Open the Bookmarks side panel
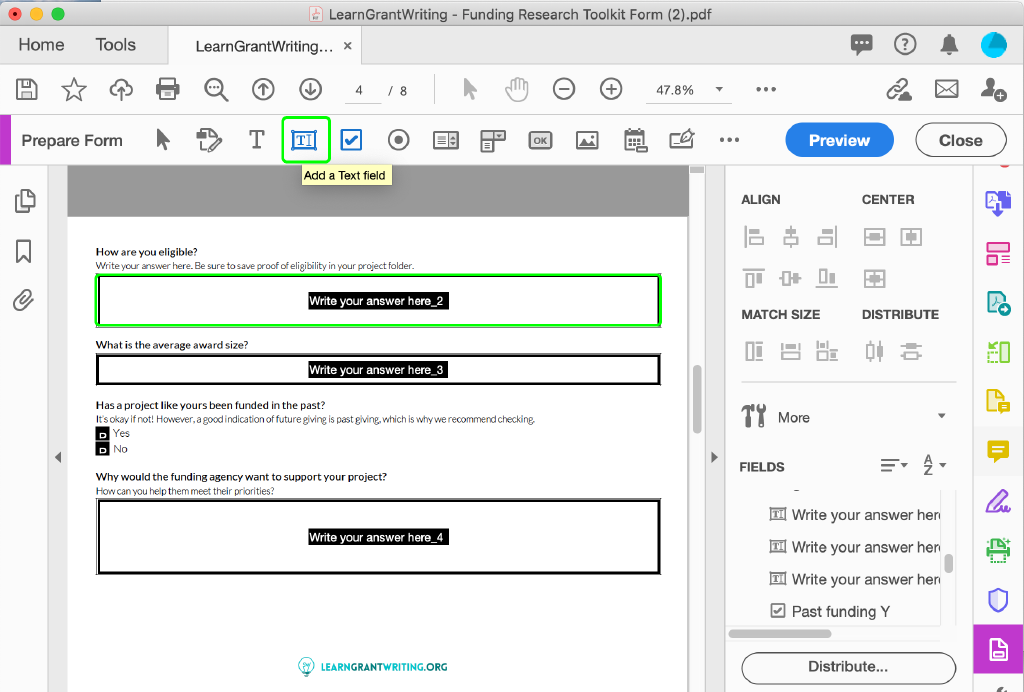 click(x=25, y=250)
